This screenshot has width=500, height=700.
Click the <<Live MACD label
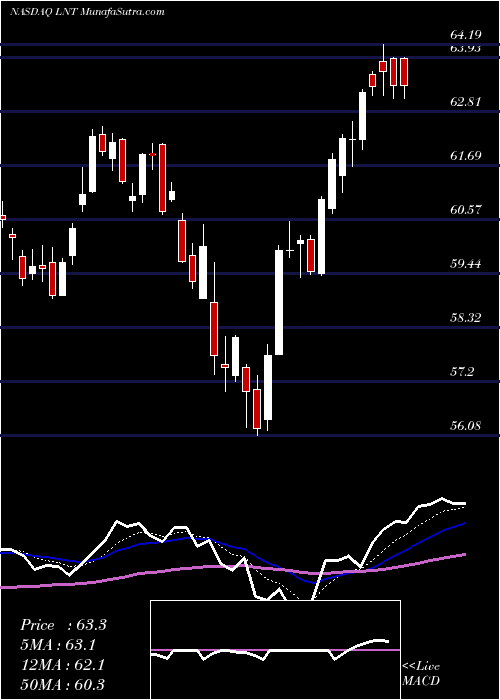tap(421, 674)
